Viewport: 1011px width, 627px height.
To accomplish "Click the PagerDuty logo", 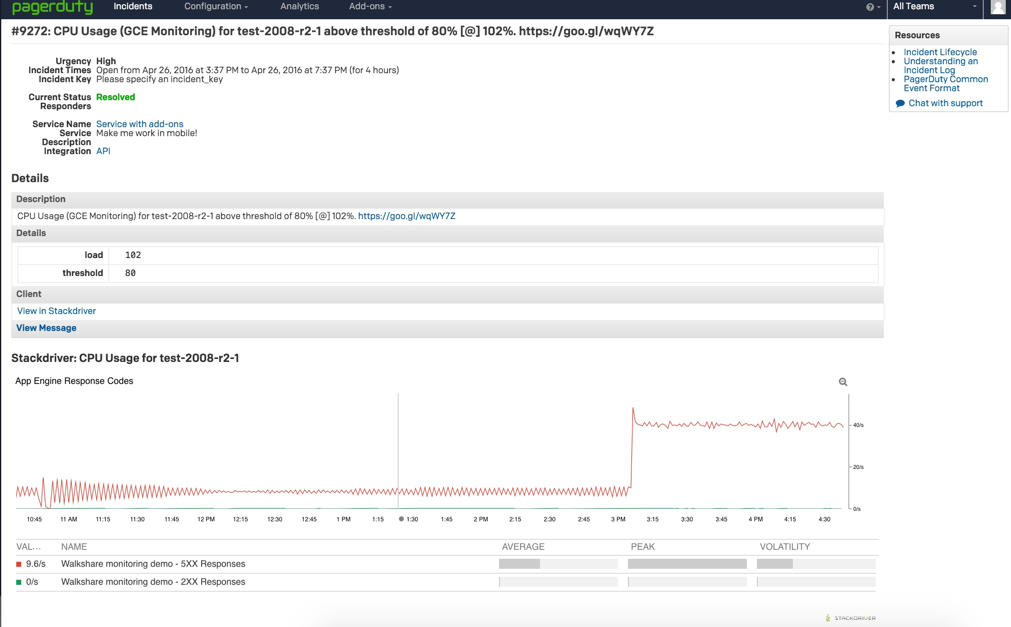I will (x=52, y=8).
